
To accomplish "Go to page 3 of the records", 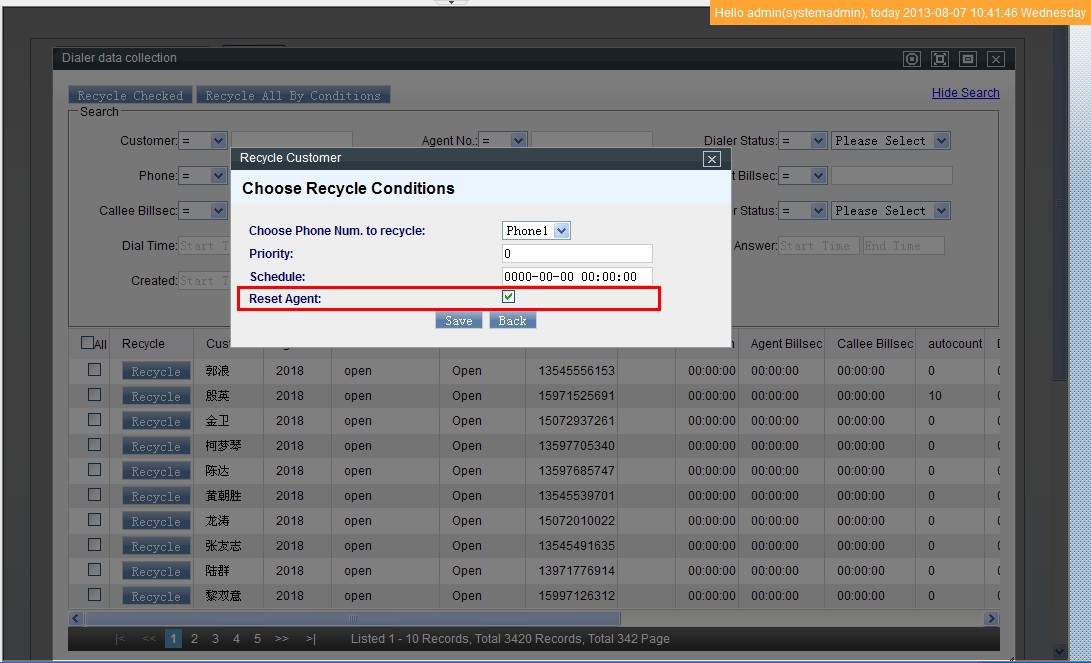I will tap(215, 639).
